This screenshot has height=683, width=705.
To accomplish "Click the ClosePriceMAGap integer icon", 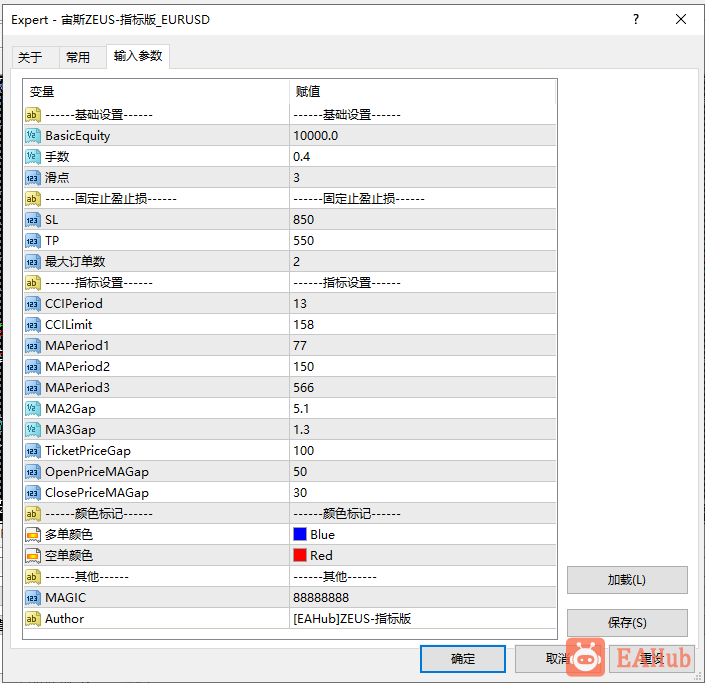I will point(33,493).
